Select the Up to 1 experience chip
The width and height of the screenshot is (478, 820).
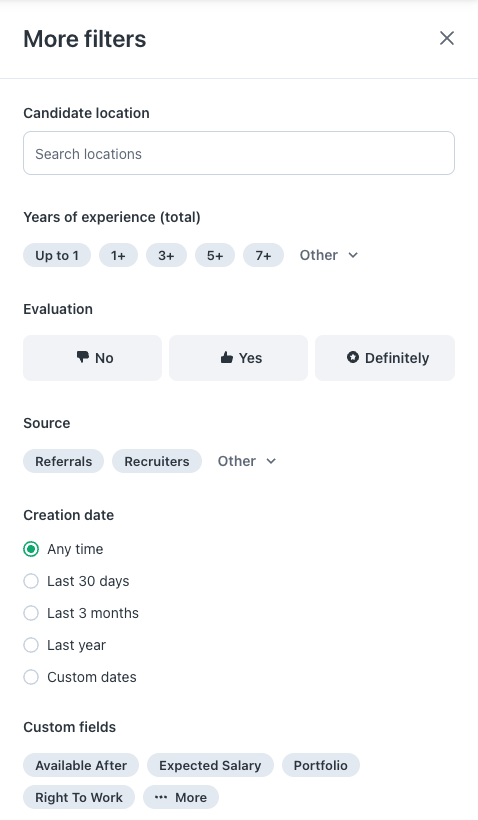tap(57, 255)
